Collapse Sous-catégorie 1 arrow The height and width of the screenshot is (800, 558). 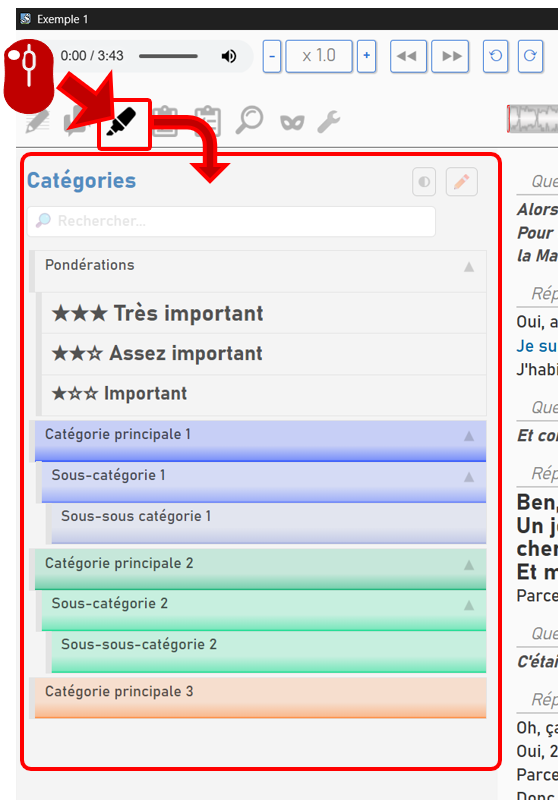(x=469, y=477)
